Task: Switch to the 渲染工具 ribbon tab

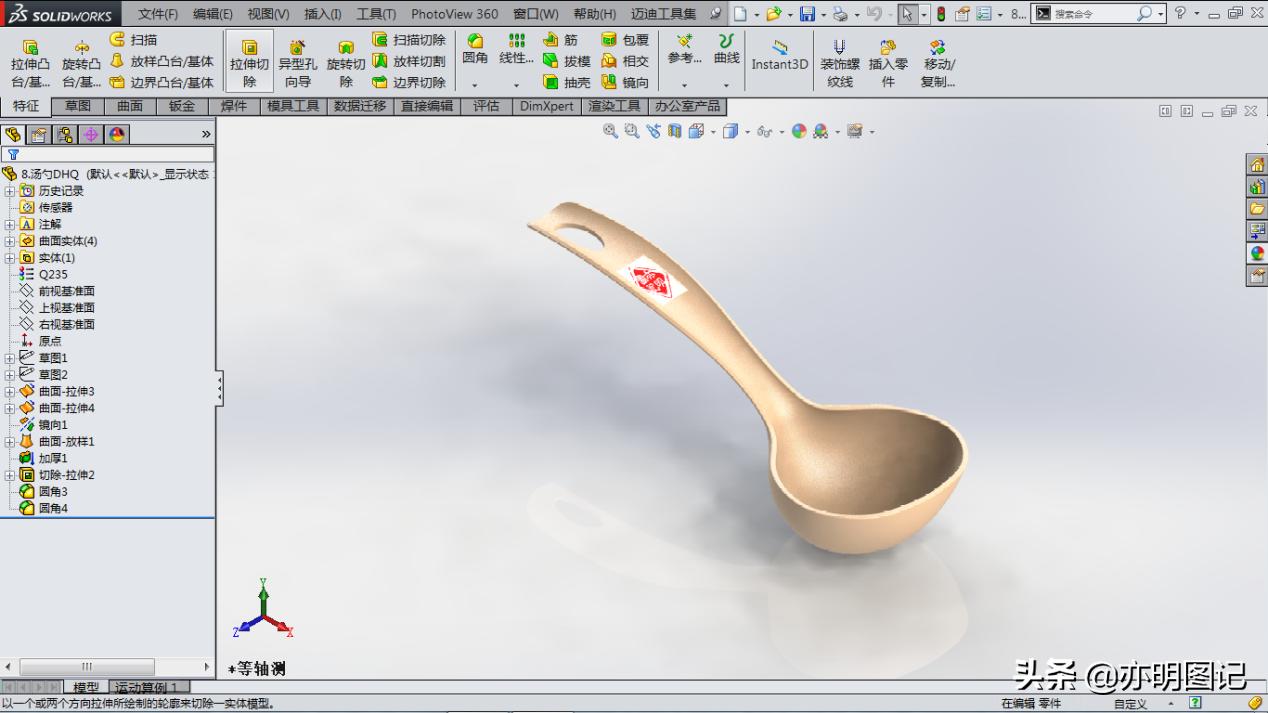Action: [x=613, y=107]
